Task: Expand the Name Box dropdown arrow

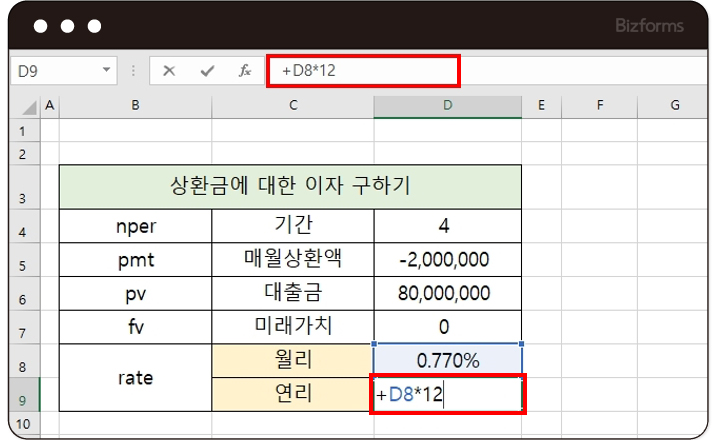Action: coord(107,71)
